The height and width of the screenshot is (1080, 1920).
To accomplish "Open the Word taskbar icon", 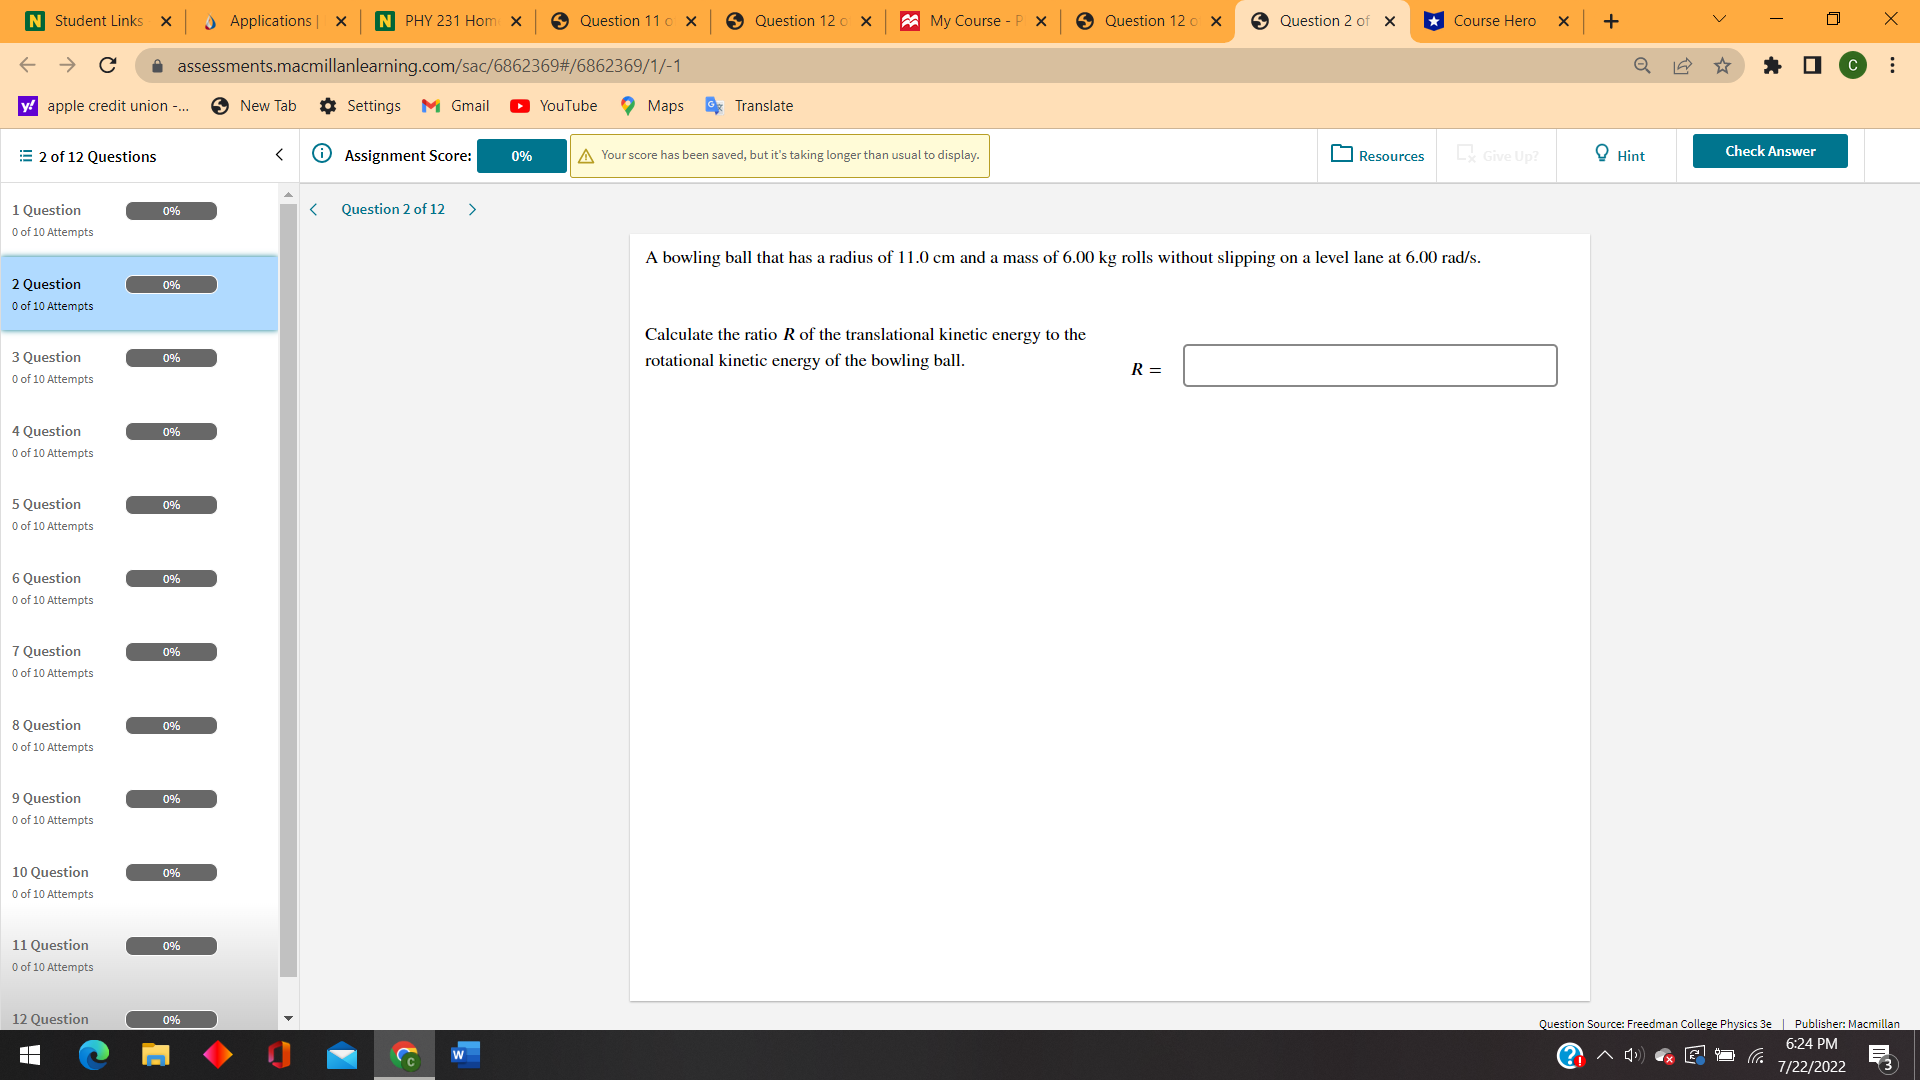I will (x=465, y=1055).
